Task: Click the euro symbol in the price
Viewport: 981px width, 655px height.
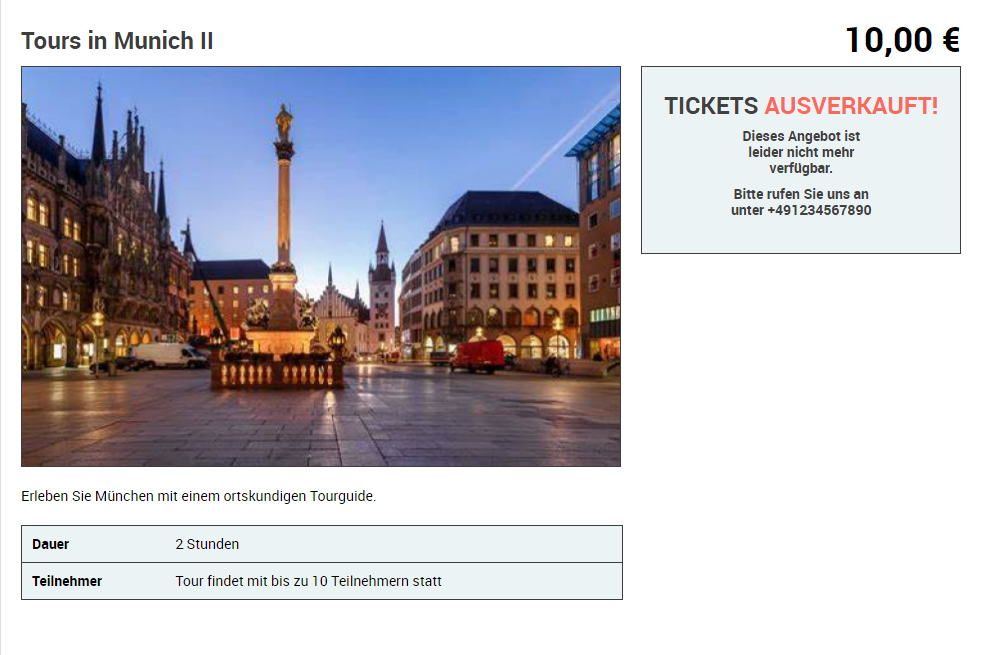Action: pyautogui.click(x=951, y=41)
